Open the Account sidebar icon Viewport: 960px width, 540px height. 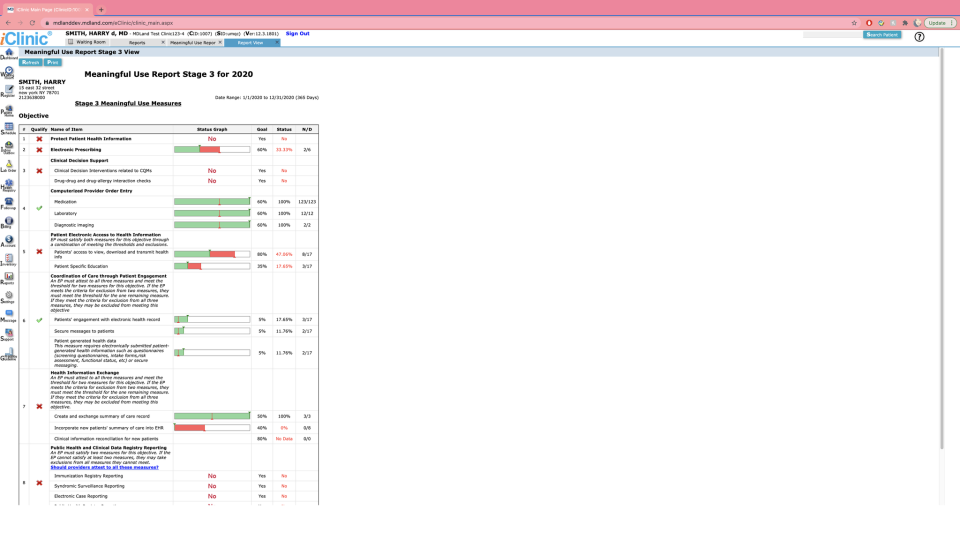tap(9, 241)
